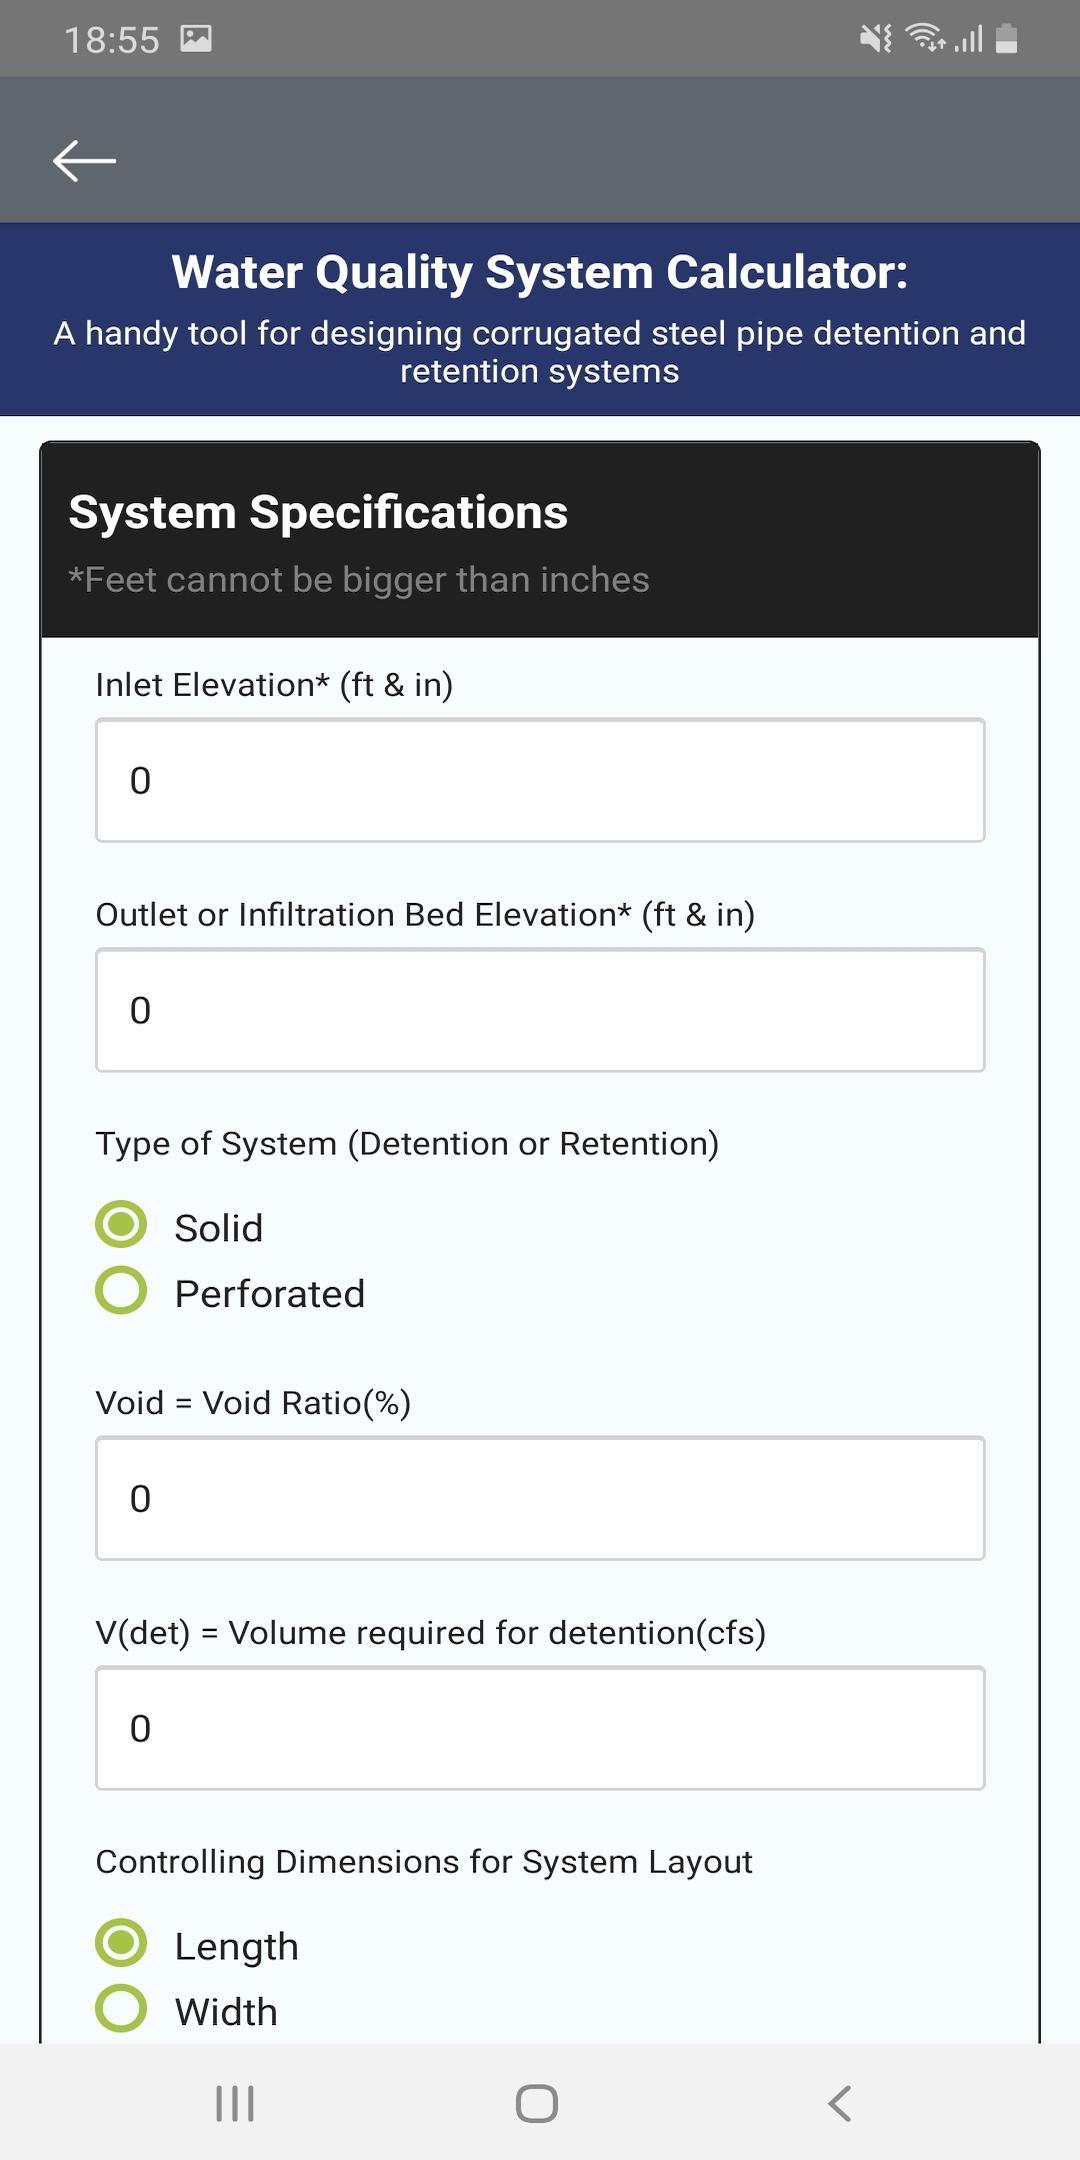Focus the Inlet Elevation input field
The width and height of the screenshot is (1080, 2160).
(540, 780)
